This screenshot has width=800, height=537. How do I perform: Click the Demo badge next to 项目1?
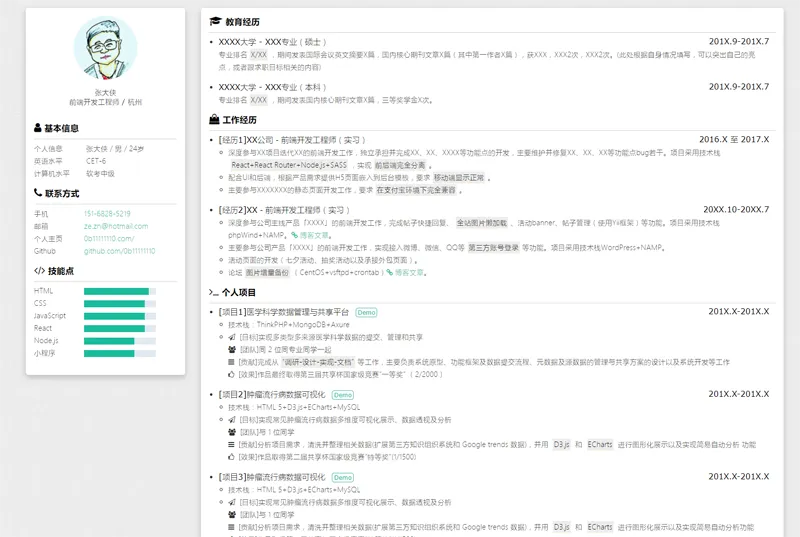click(366, 312)
